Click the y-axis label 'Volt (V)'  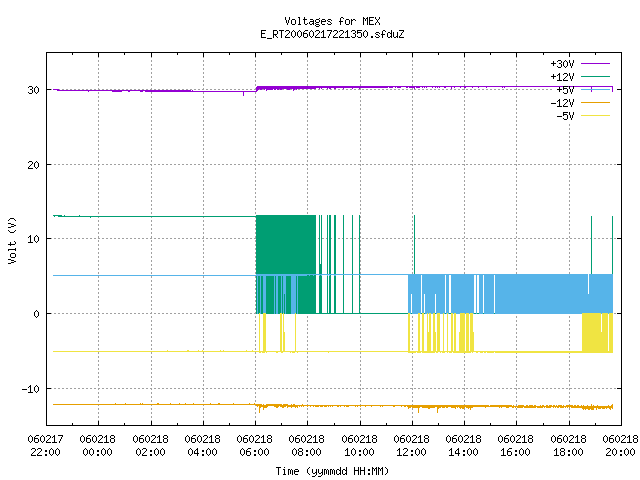(x=12, y=240)
